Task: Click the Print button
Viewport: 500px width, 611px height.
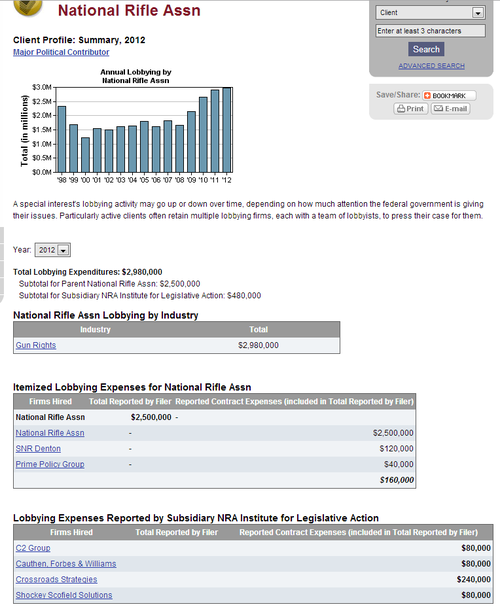Action: (x=411, y=109)
